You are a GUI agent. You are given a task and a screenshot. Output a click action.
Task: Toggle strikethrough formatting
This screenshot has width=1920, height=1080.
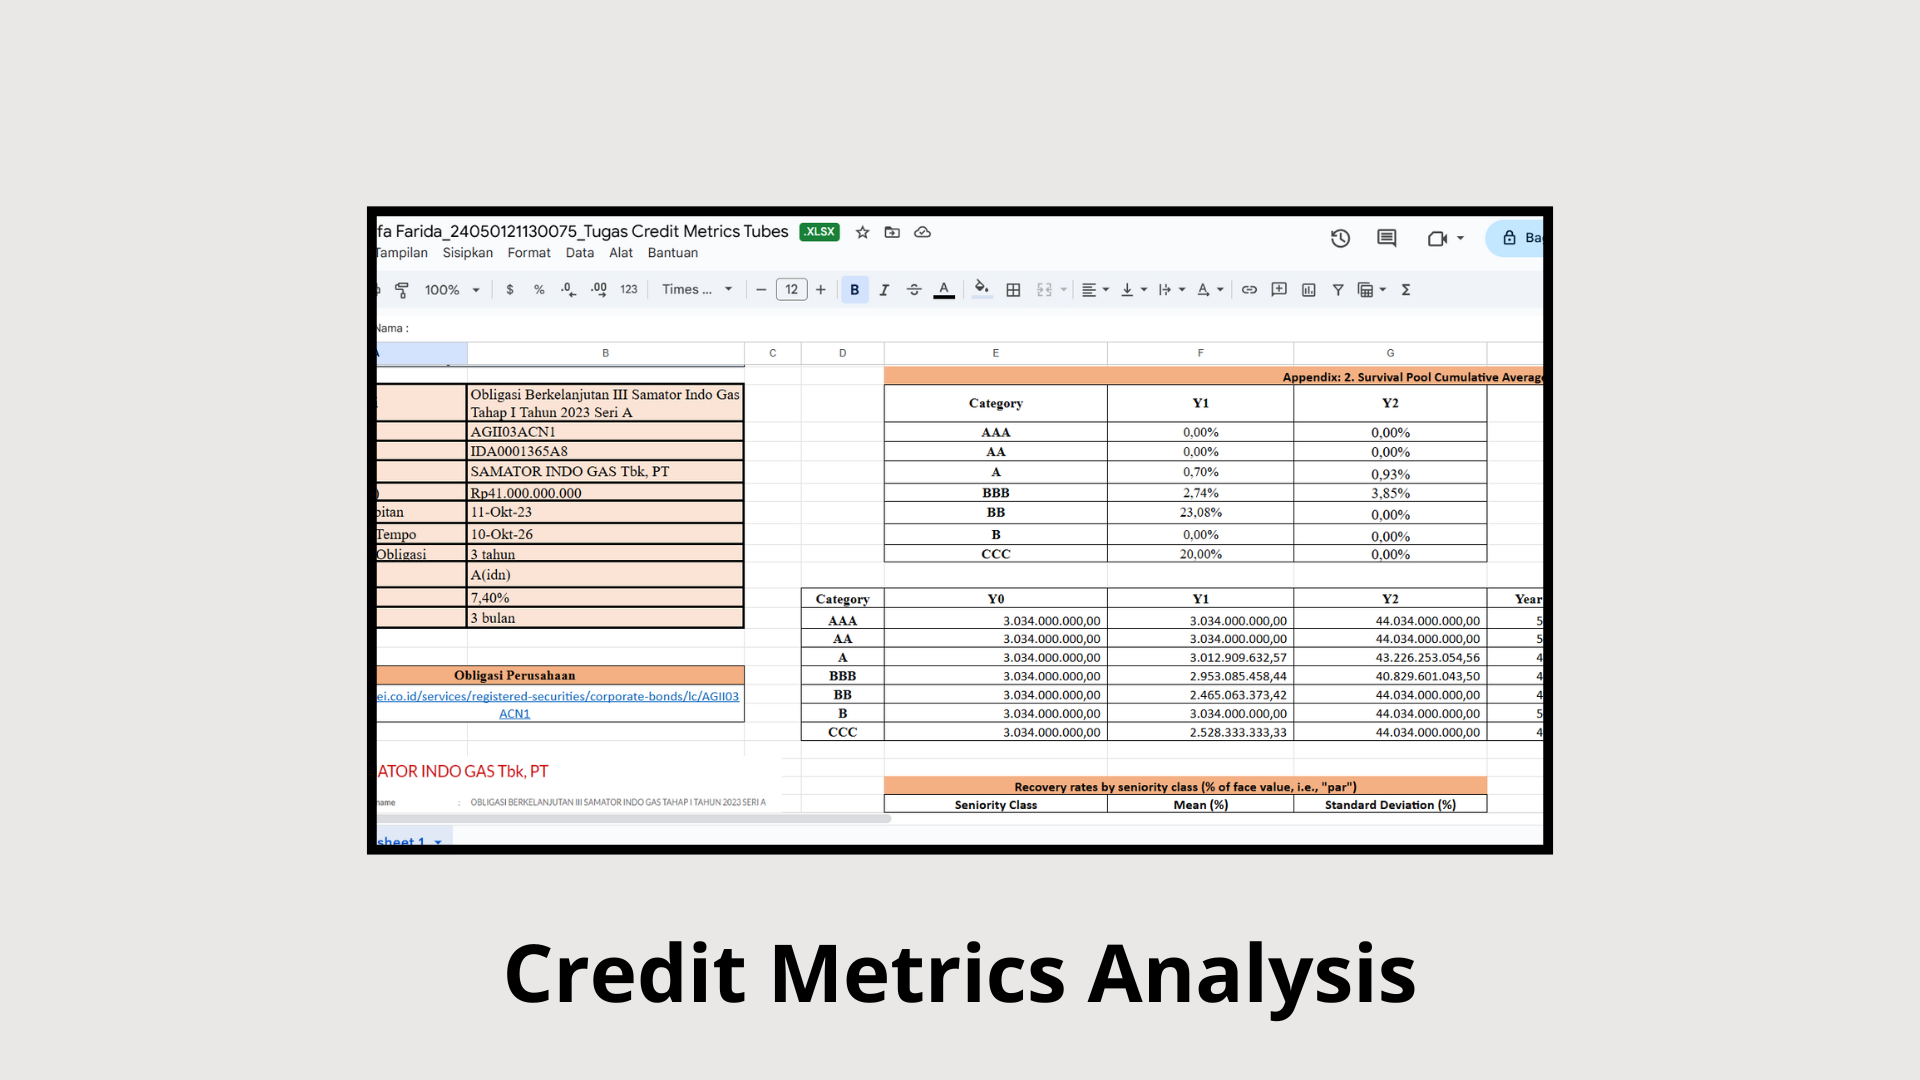[x=914, y=290]
